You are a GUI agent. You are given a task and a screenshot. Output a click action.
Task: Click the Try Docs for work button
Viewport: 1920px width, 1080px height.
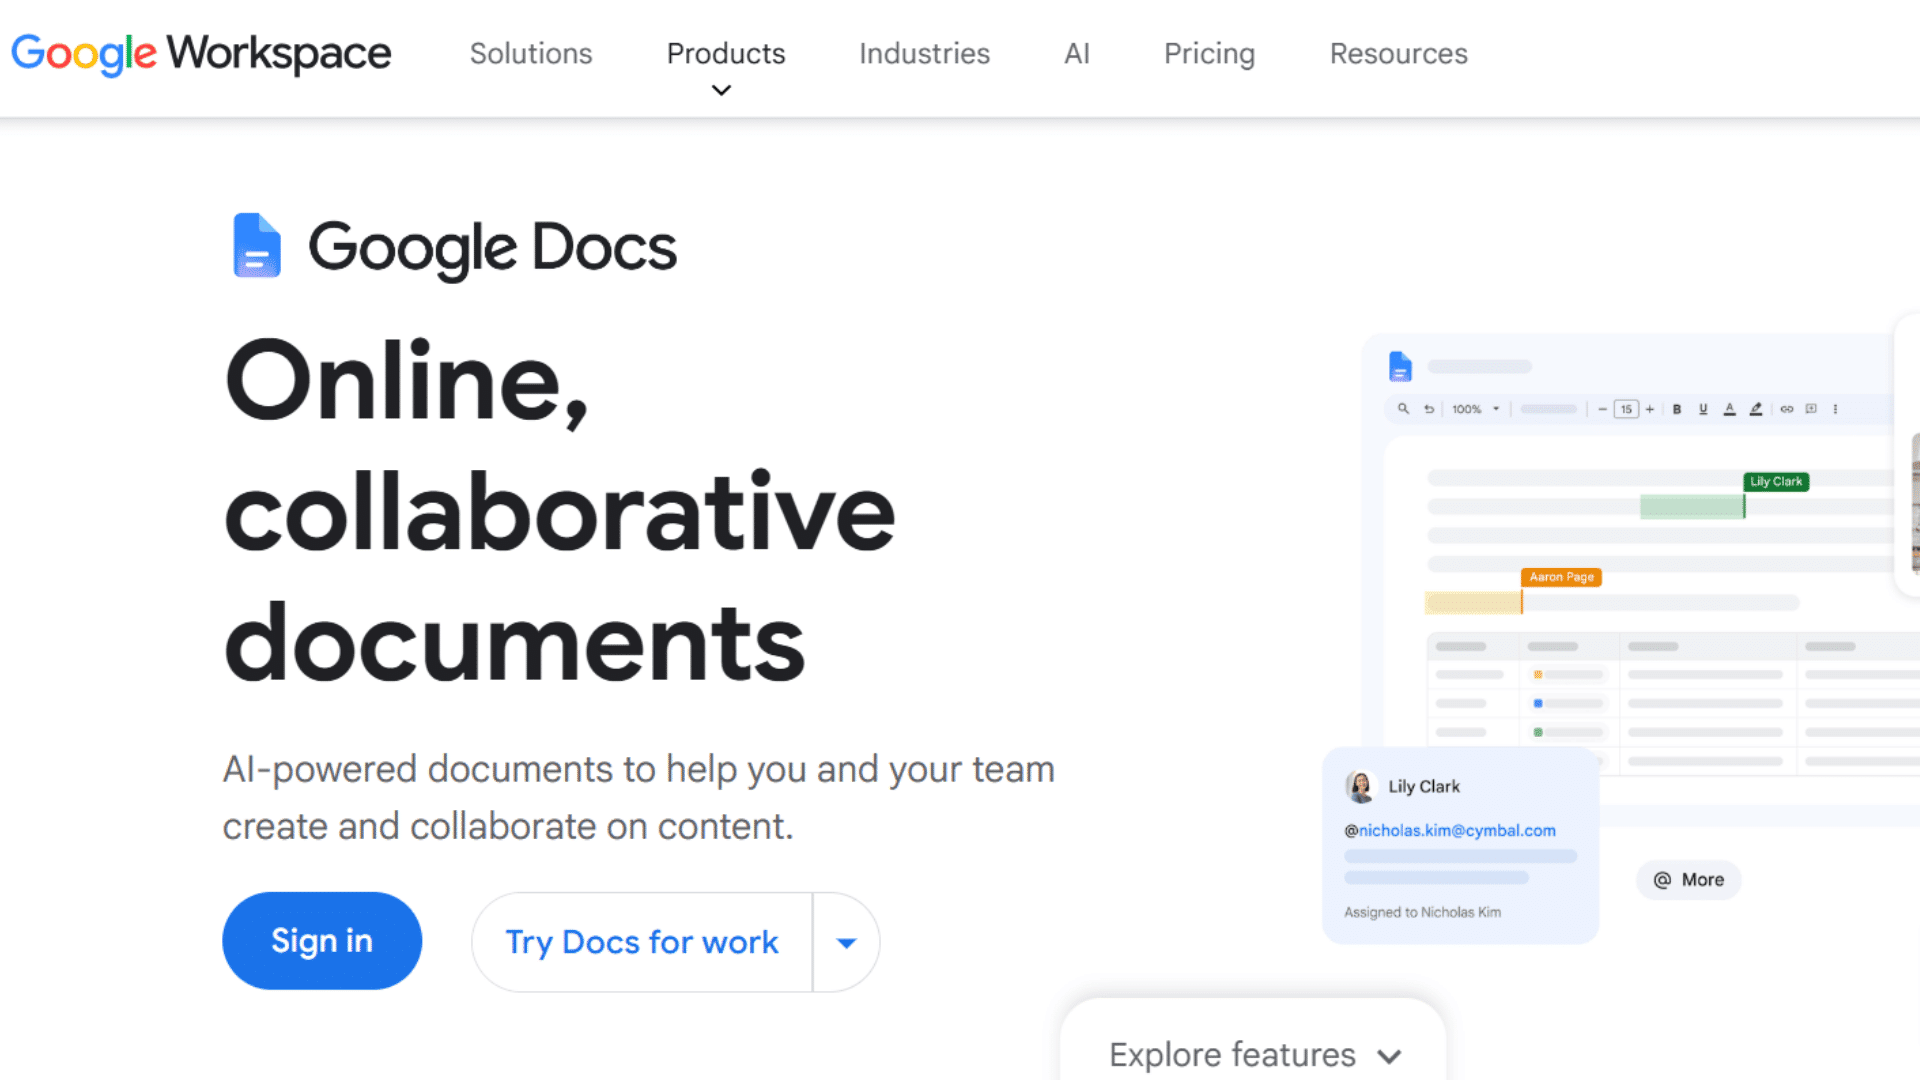pos(642,942)
